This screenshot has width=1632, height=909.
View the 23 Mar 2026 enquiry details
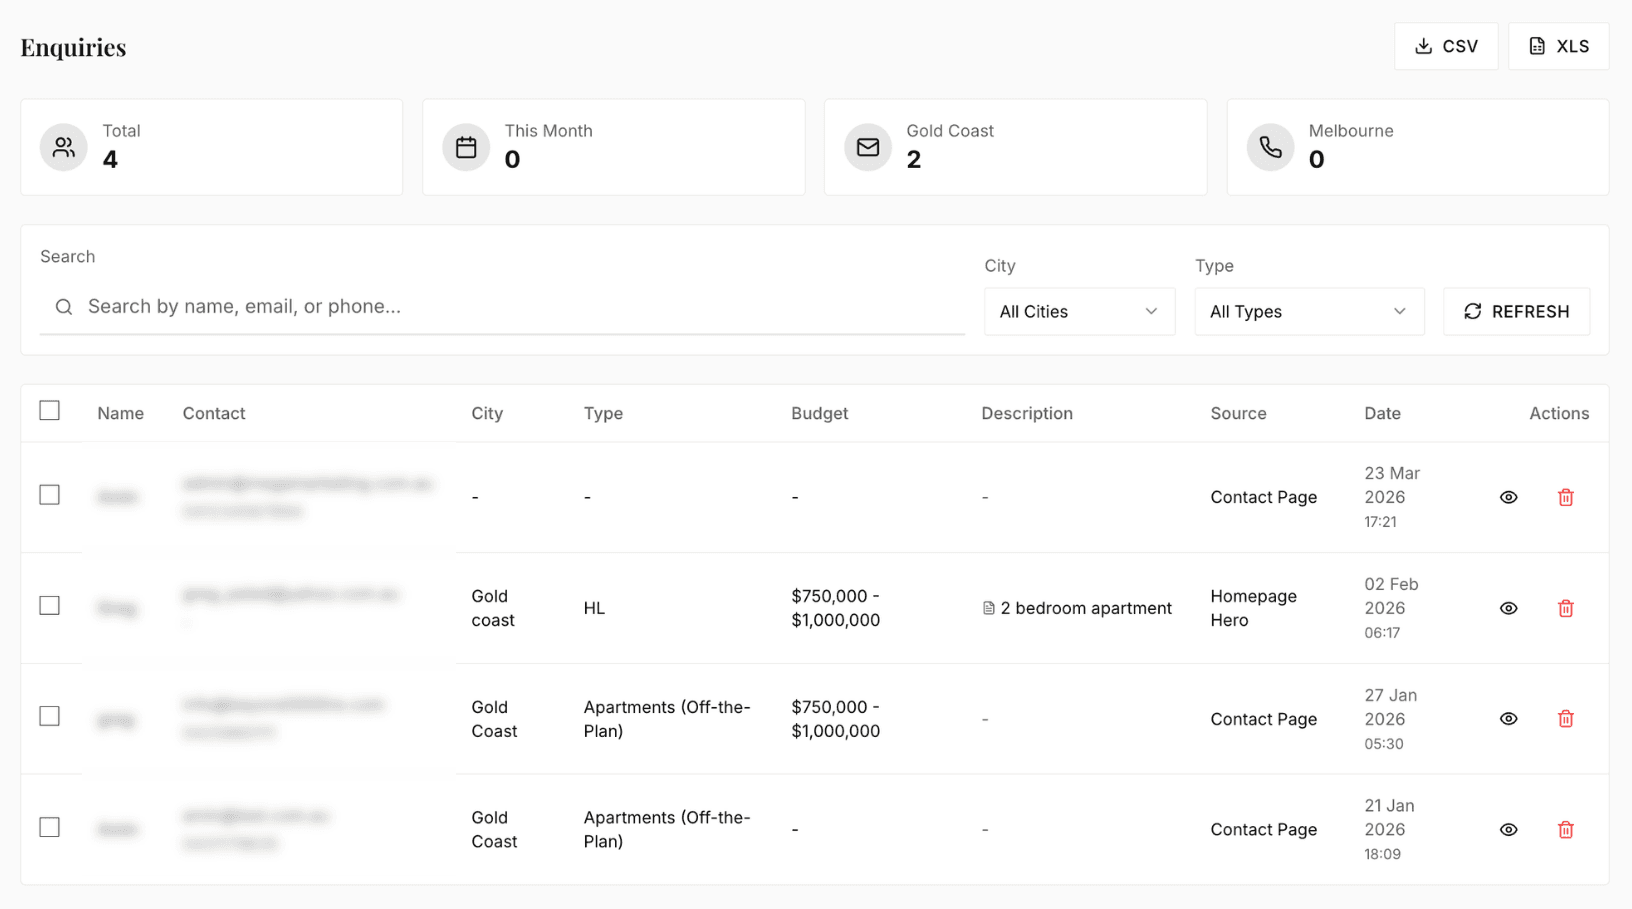click(x=1509, y=497)
